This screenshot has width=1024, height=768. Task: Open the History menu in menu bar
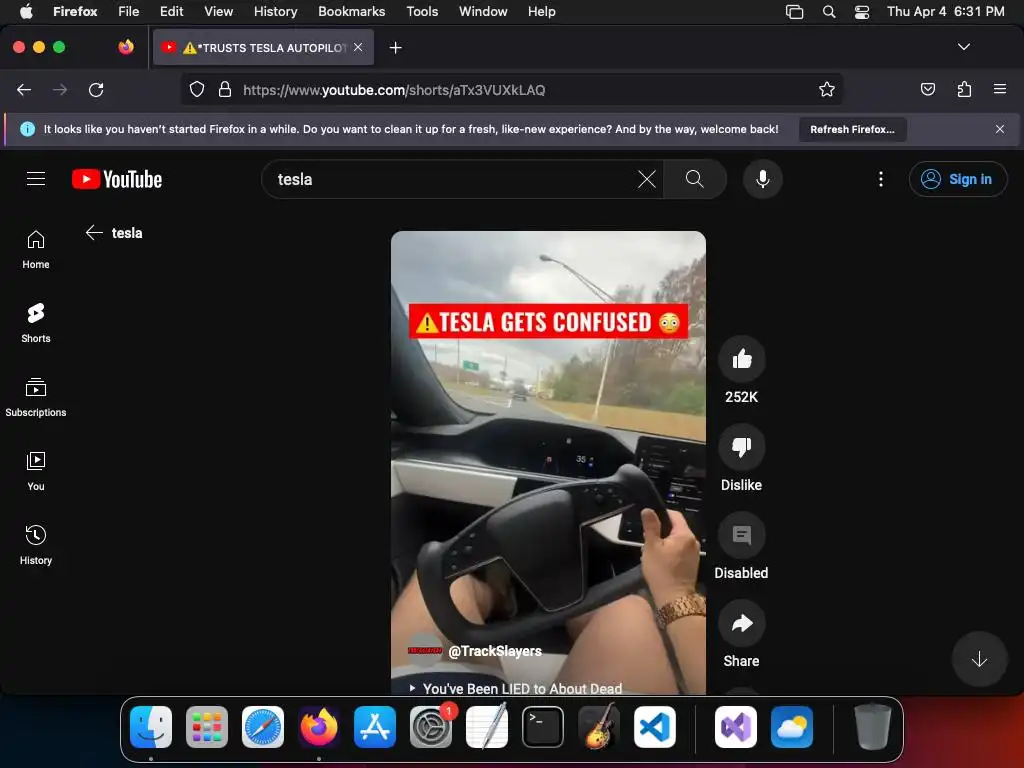[275, 11]
